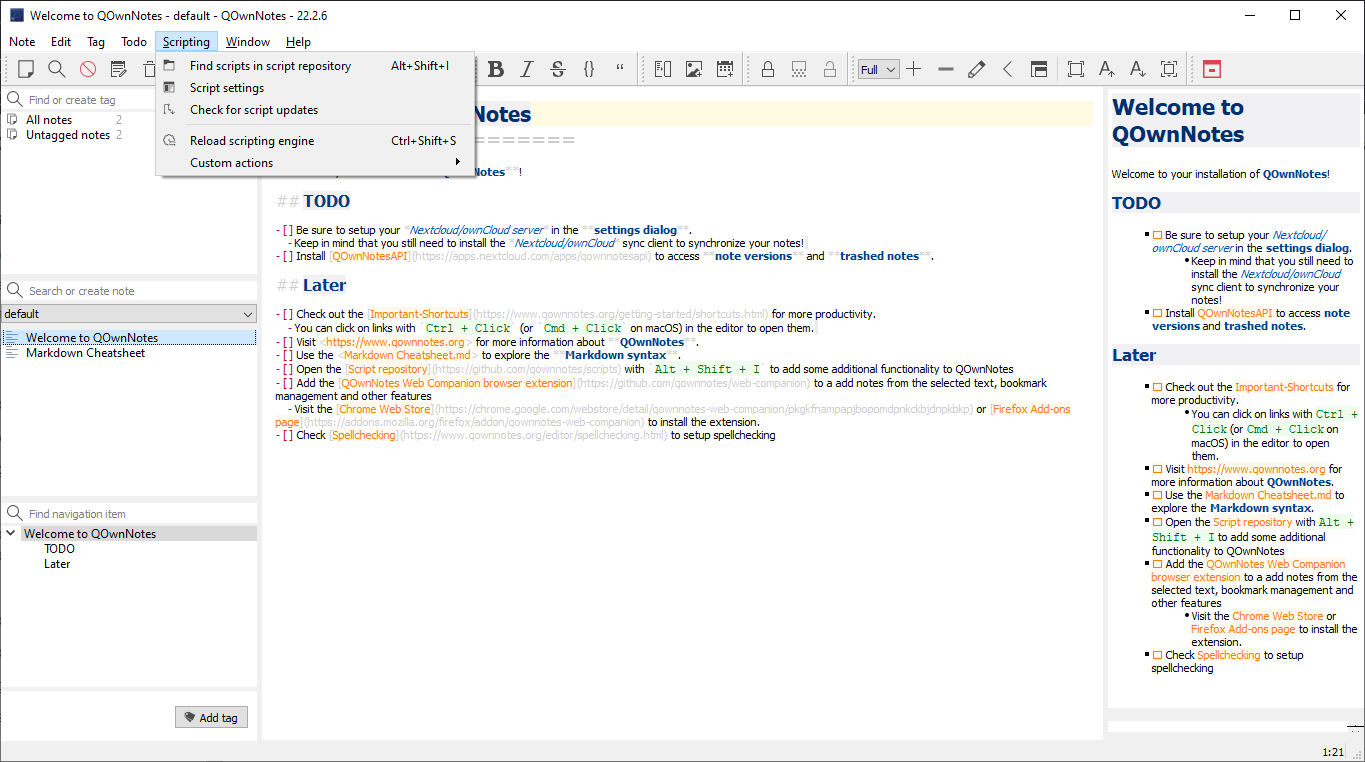Expand the Custom actions submenu

click(315, 162)
